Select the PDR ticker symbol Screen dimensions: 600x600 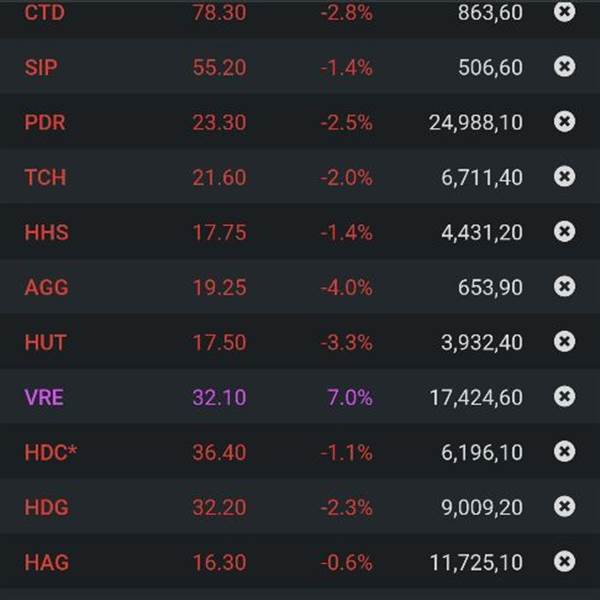coord(45,122)
